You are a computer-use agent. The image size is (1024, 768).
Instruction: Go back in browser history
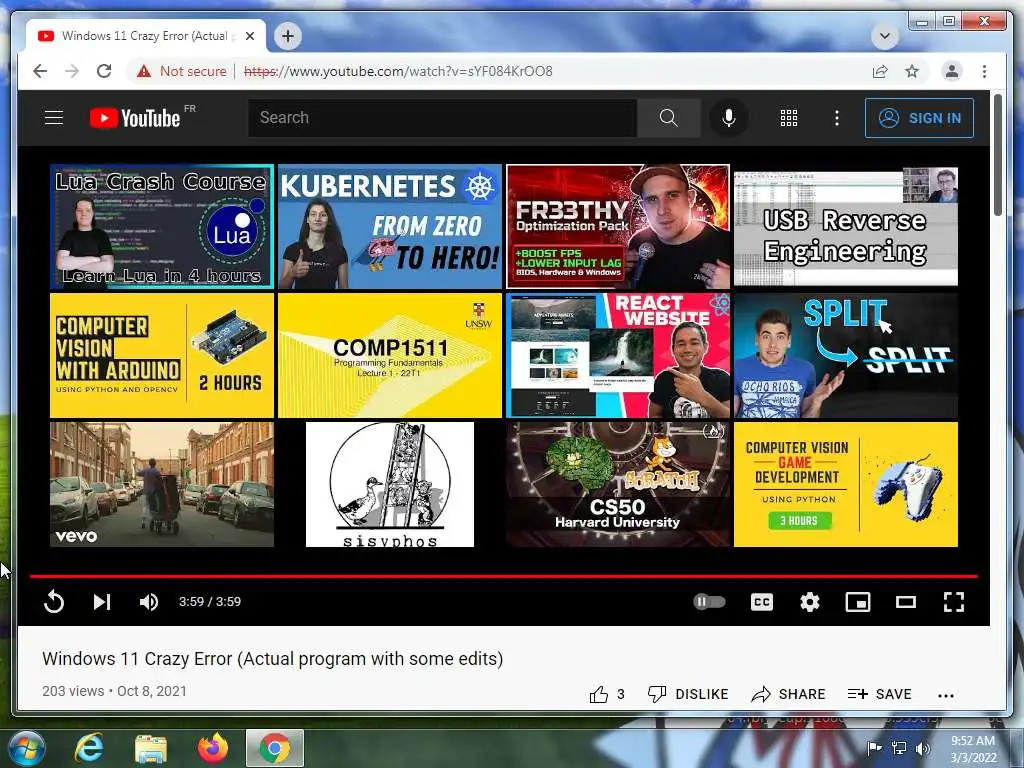pos(40,71)
